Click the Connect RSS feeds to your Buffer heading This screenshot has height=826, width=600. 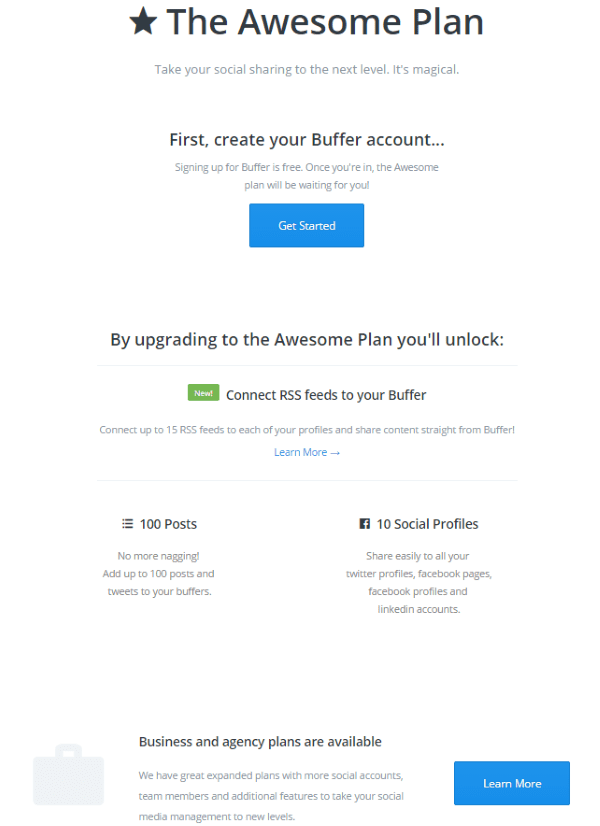click(x=326, y=395)
